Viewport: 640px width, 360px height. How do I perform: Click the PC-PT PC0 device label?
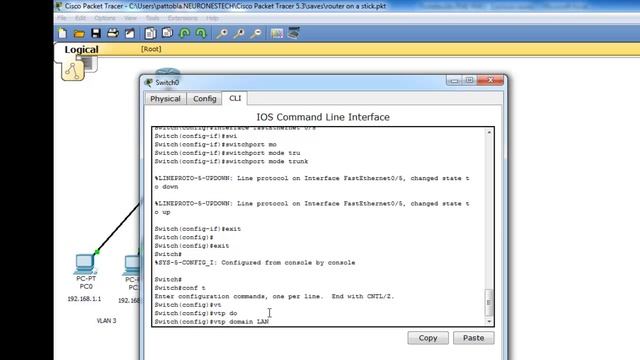[86, 282]
